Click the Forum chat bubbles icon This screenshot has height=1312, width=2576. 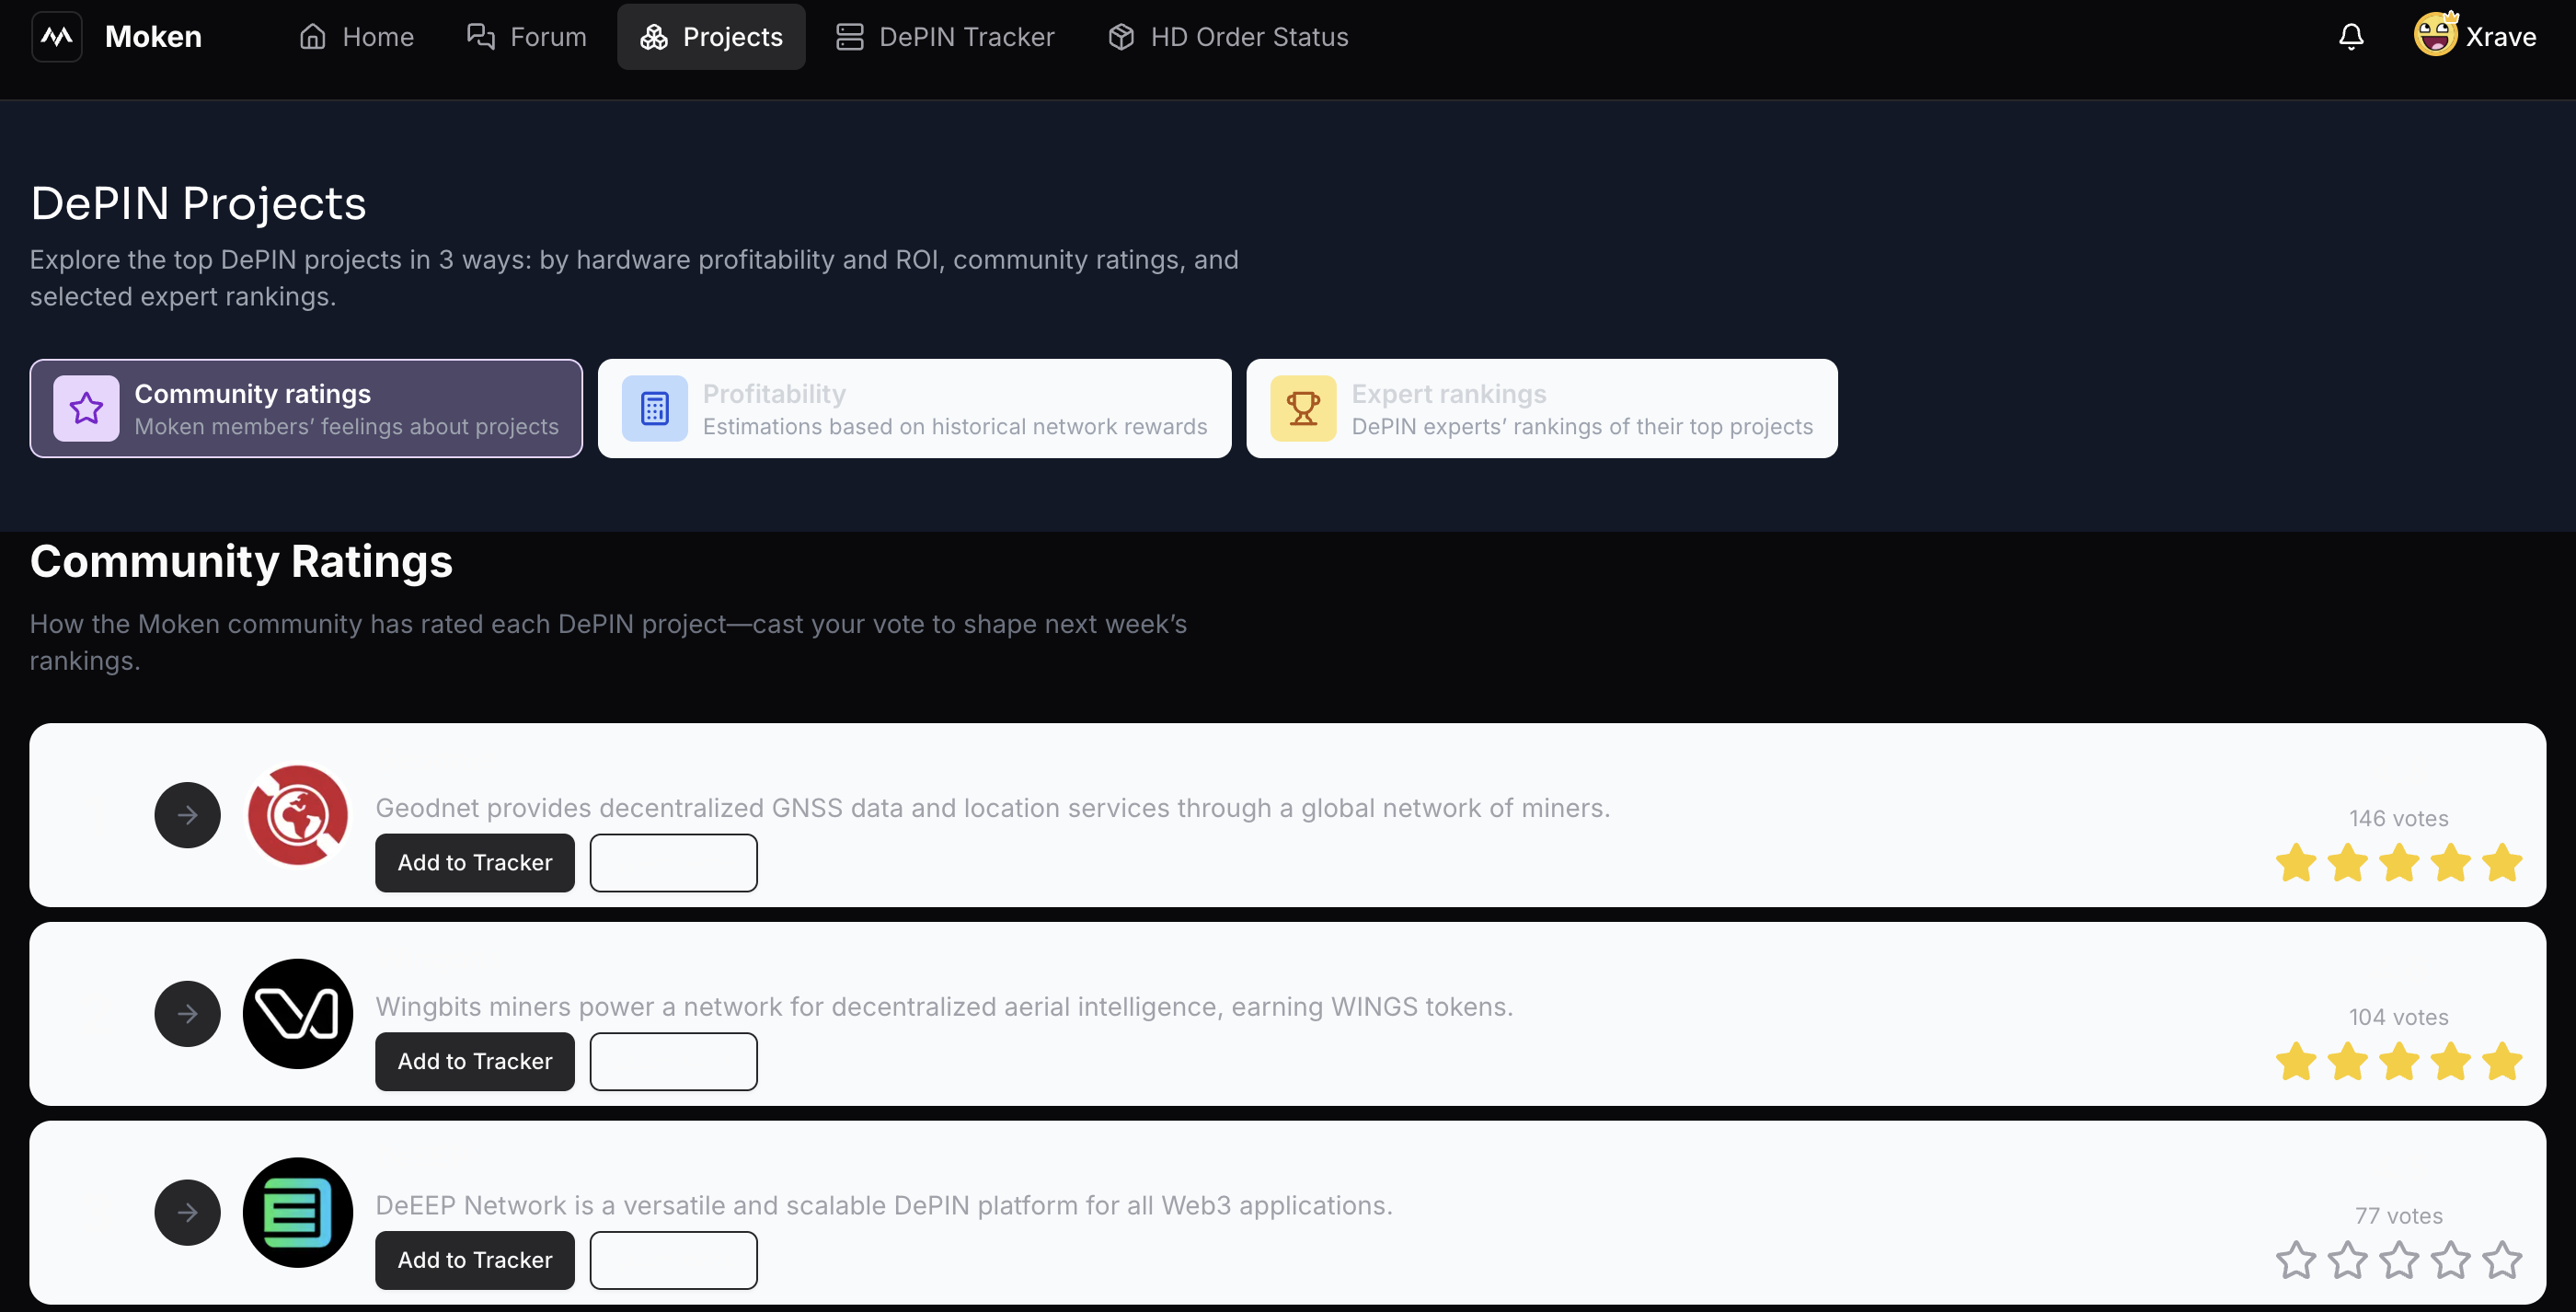pos(481,37)
